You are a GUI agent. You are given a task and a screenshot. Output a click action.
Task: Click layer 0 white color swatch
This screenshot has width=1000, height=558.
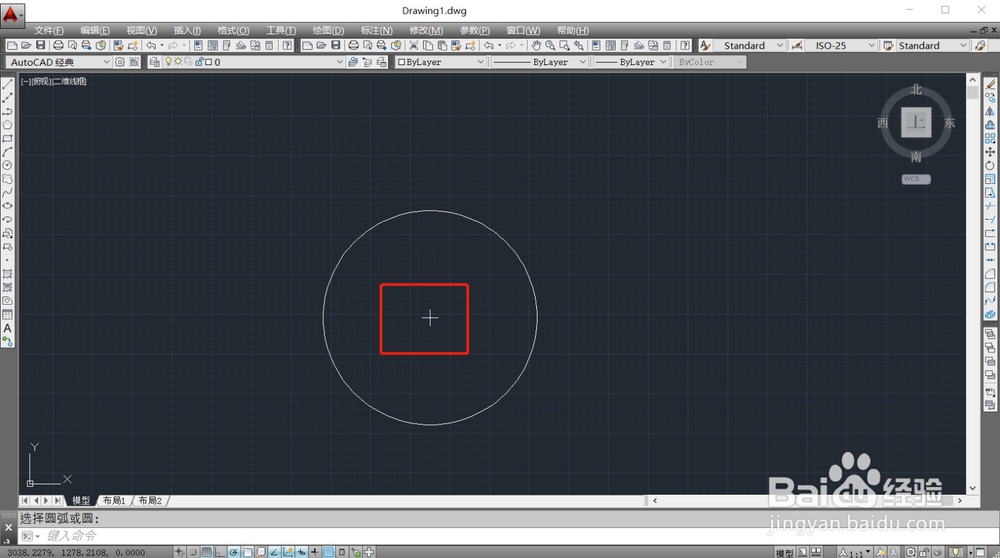click(x=208, y=62)
